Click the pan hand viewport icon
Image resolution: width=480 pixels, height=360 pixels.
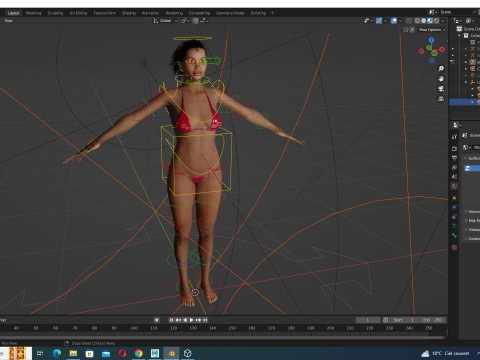pos(441,79)
